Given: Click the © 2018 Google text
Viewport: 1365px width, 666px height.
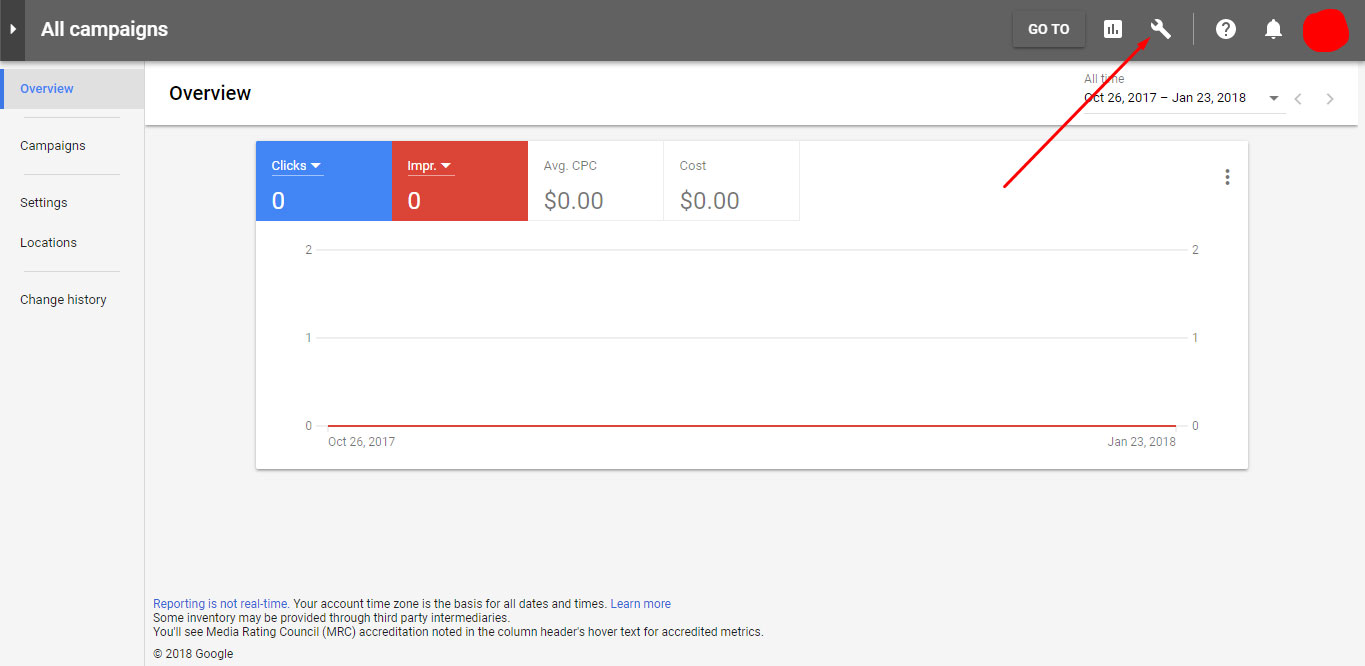Looking at the screenshot, I should pyautogui.click(x=193, y=654).
